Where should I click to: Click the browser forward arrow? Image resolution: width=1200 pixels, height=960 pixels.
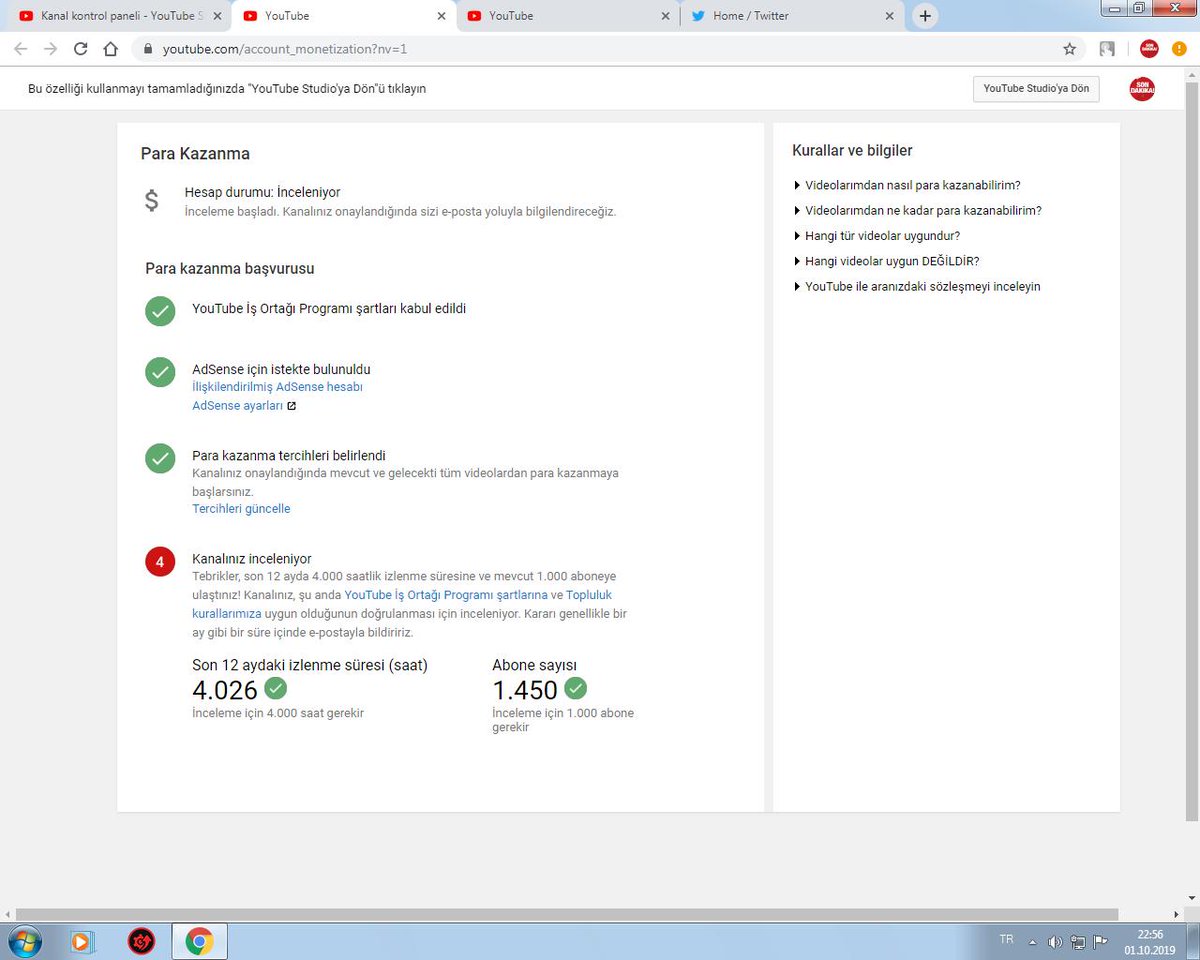pyautogui.click(x=50, y=48)
